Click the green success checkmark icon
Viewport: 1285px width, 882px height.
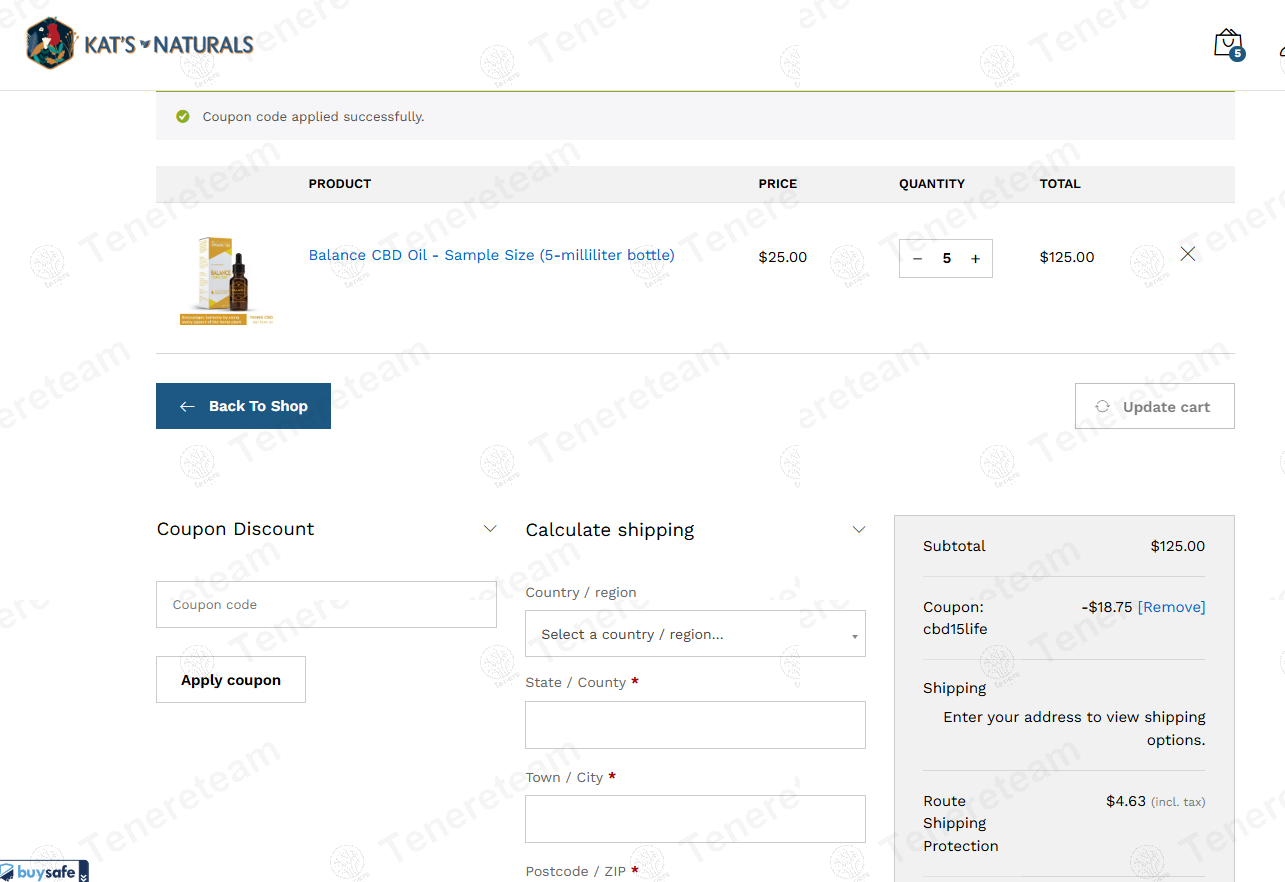pyautogui.click(x=183, y=117)
